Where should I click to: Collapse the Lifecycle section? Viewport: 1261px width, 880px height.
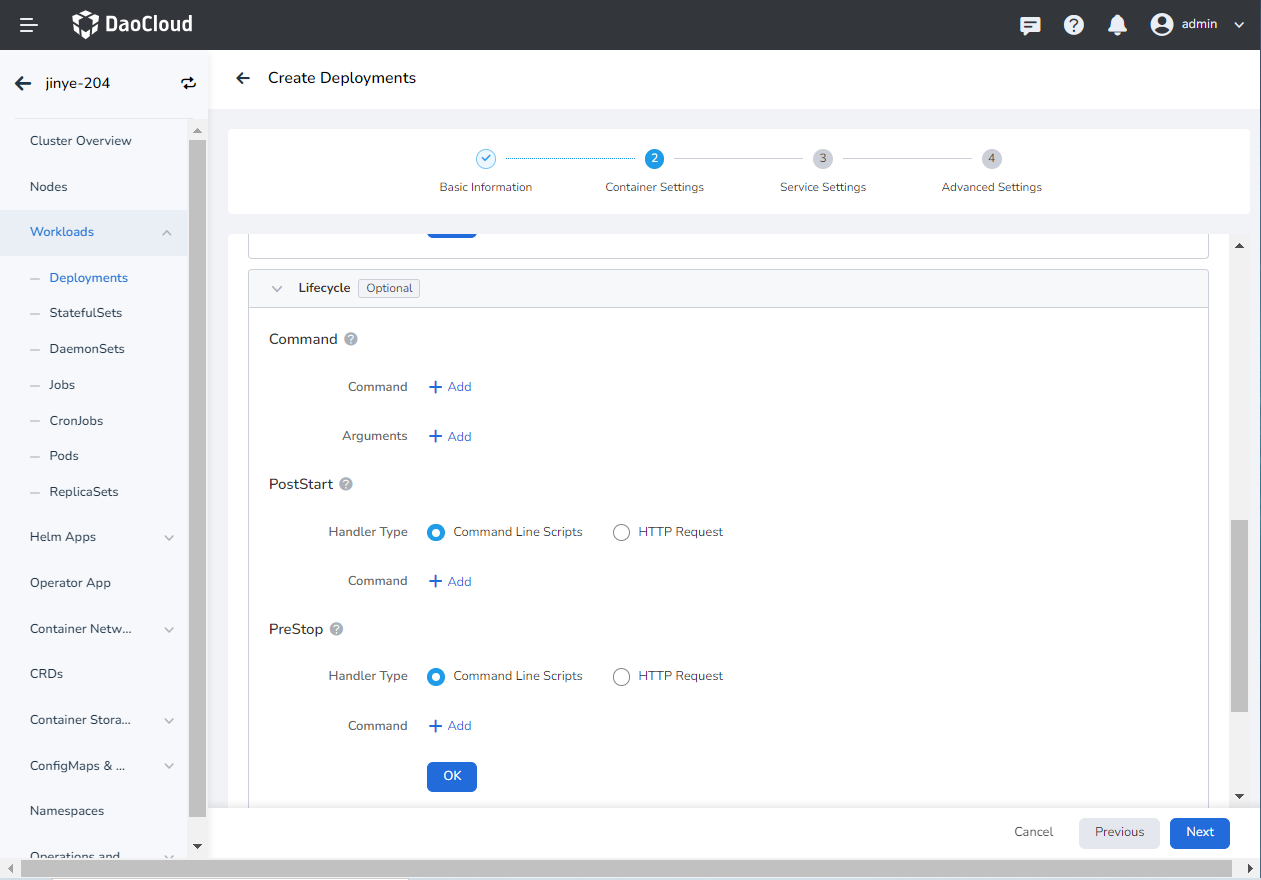pyautogui.click(x=277, y=288)
